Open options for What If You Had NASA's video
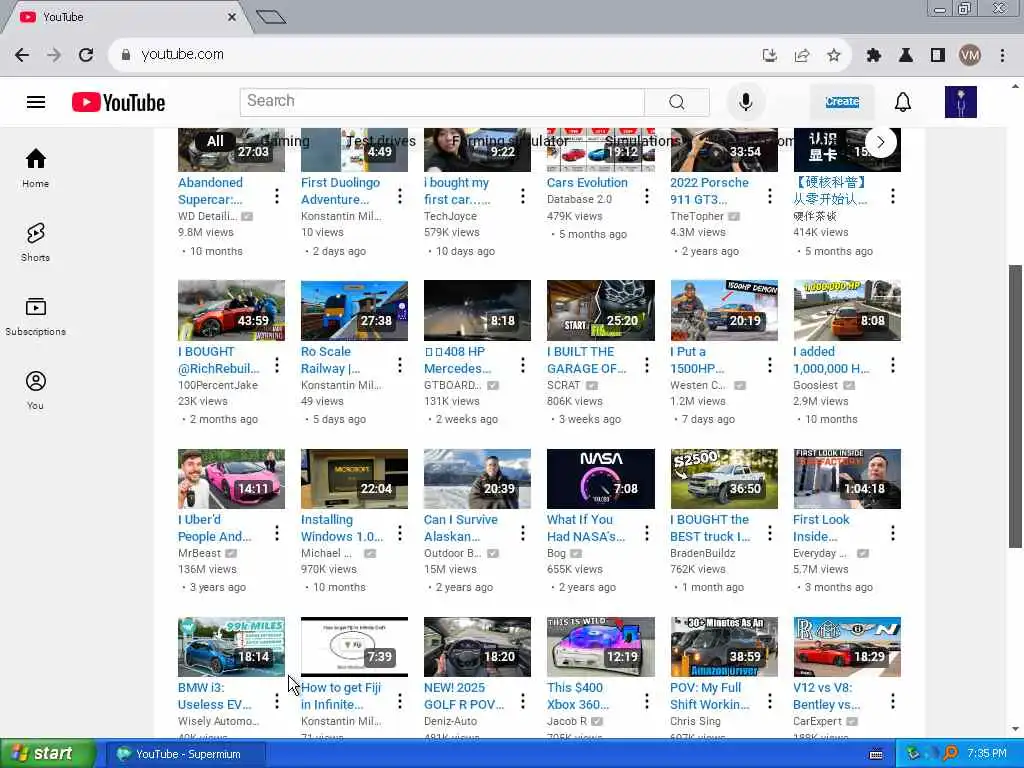1024x768 pixels. (x=647, y=534)
